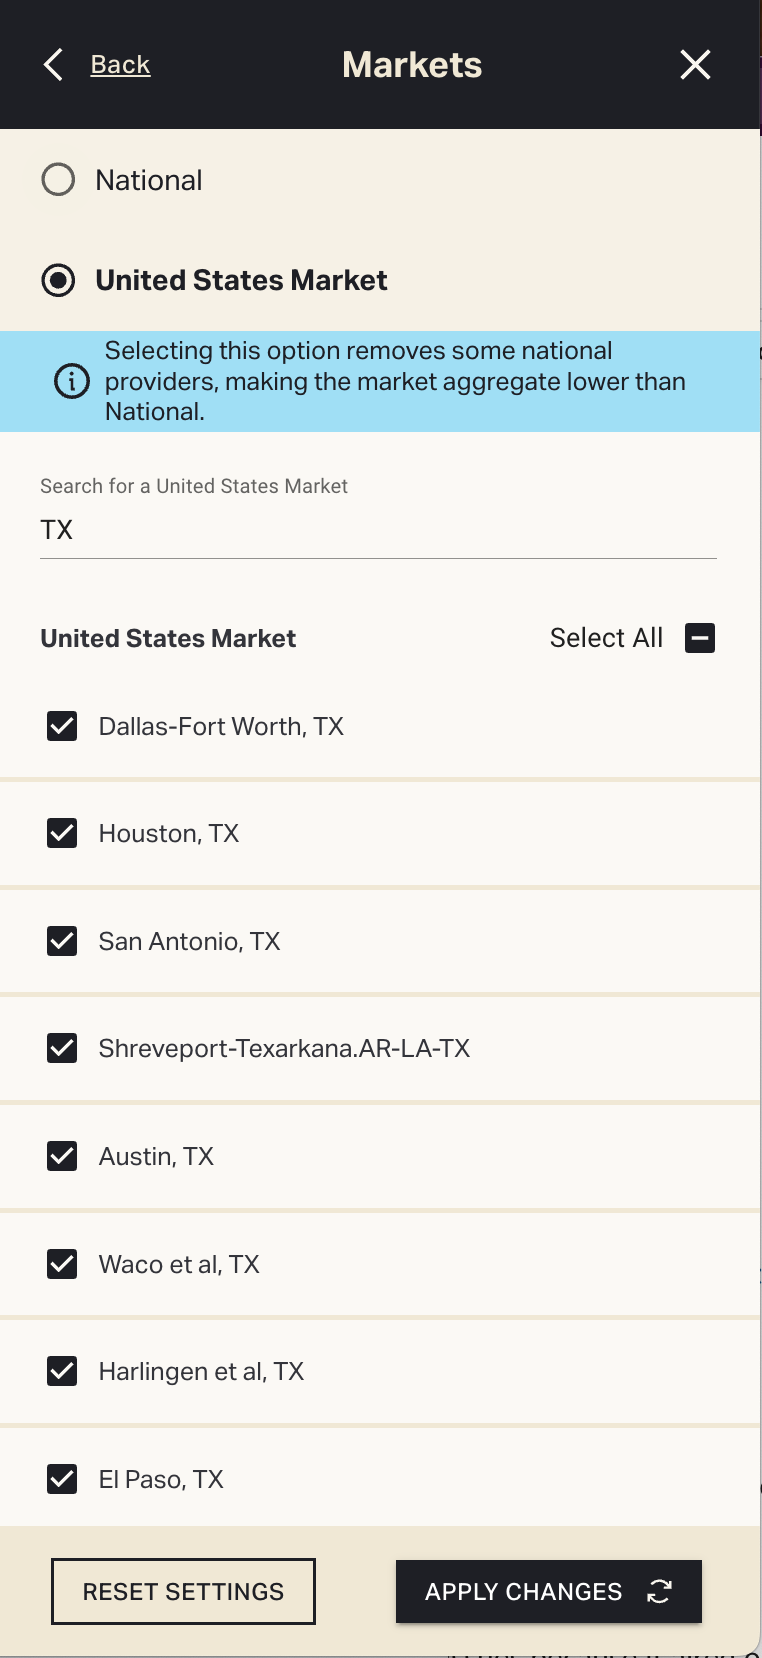Click the Select All label text

coord(606,638)
